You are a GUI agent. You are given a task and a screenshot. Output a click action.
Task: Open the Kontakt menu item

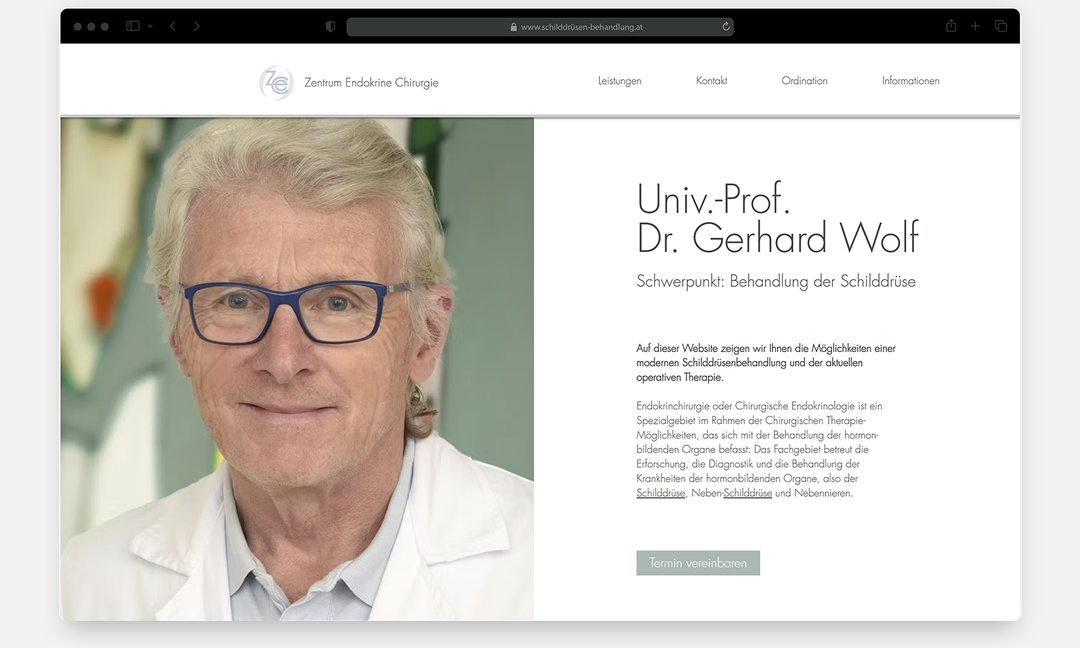(x=712, y=81)
